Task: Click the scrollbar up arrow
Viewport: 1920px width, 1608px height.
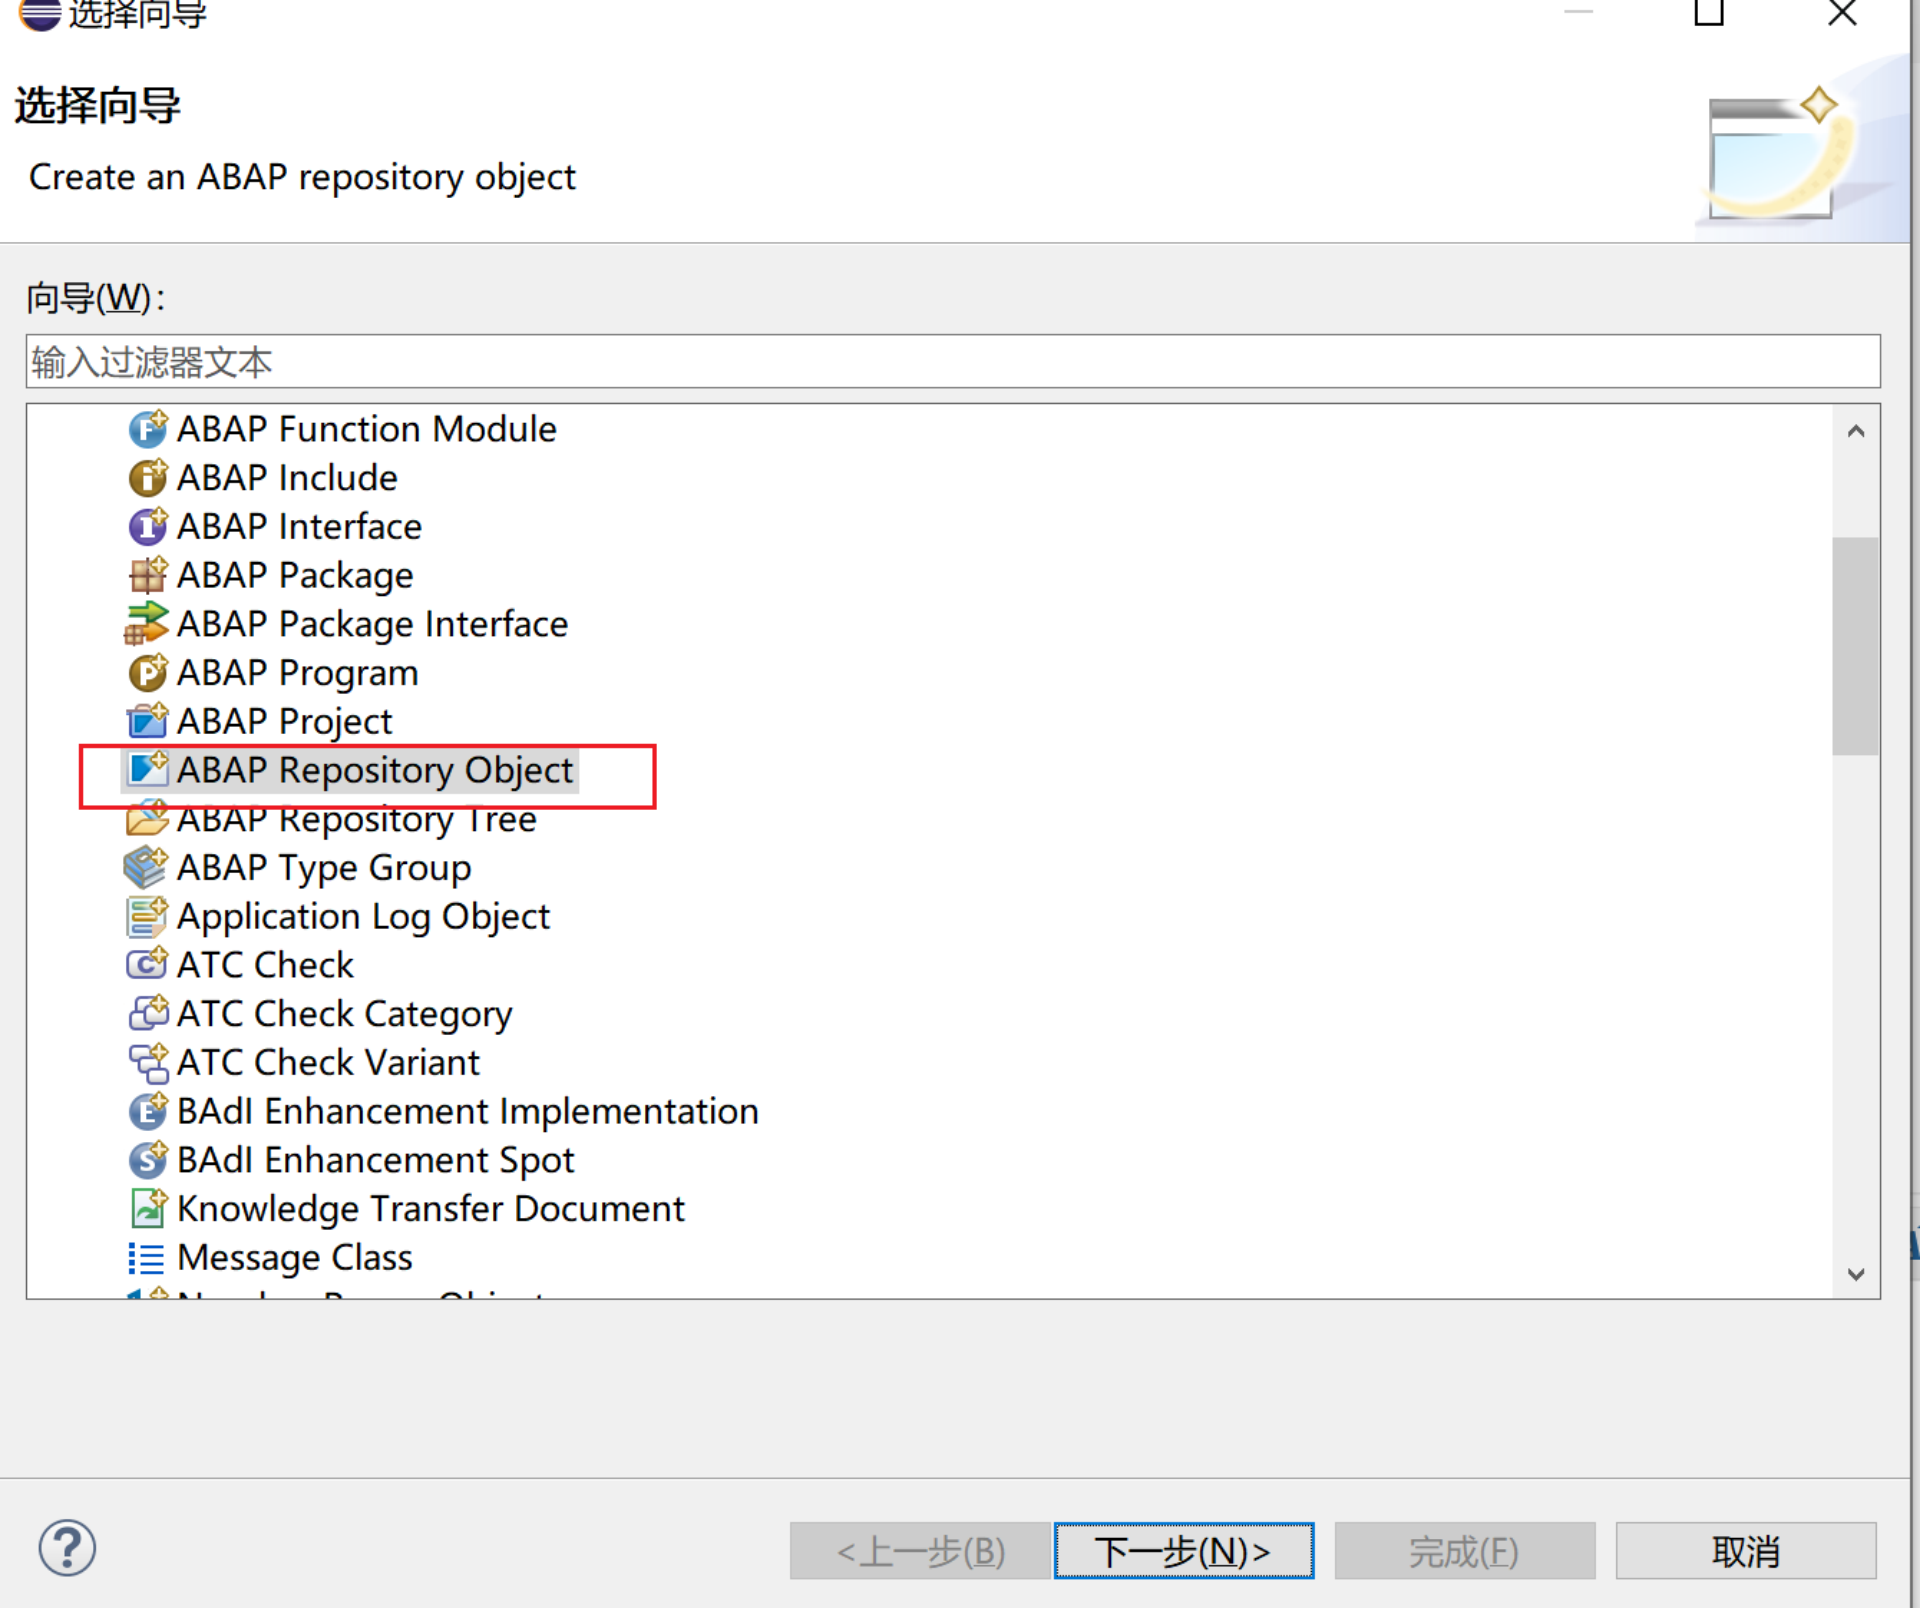Action: tap(1856, 431)
